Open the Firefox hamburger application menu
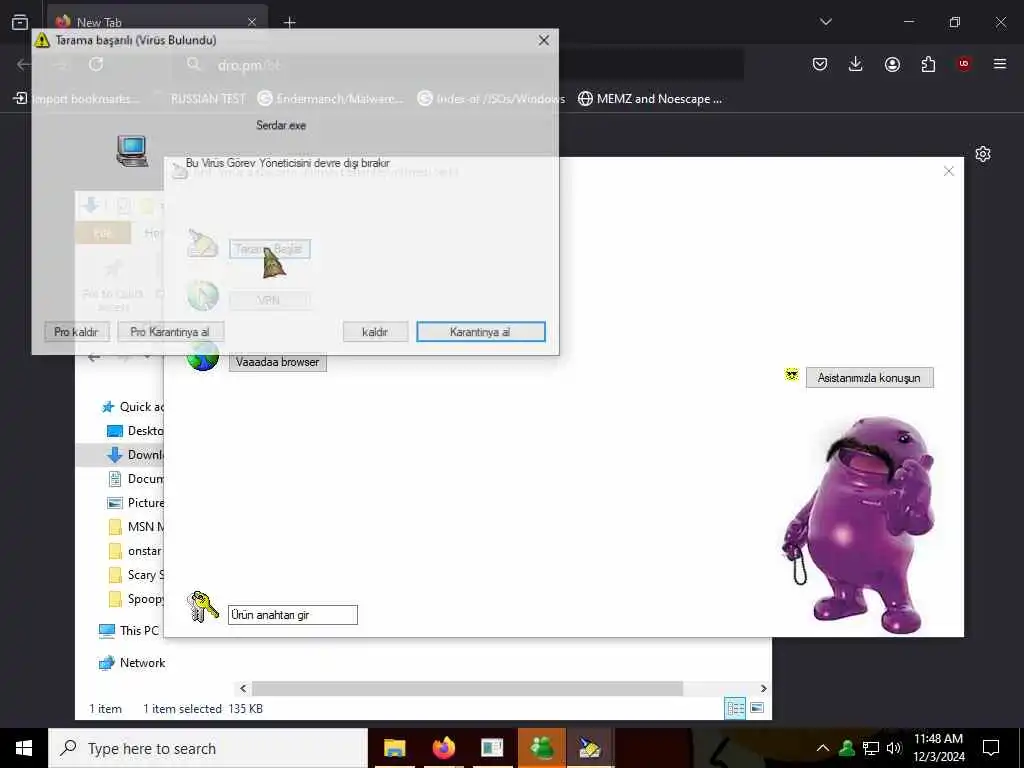The width and height of the screenshot is (1024, 768). pos(1000,64)
